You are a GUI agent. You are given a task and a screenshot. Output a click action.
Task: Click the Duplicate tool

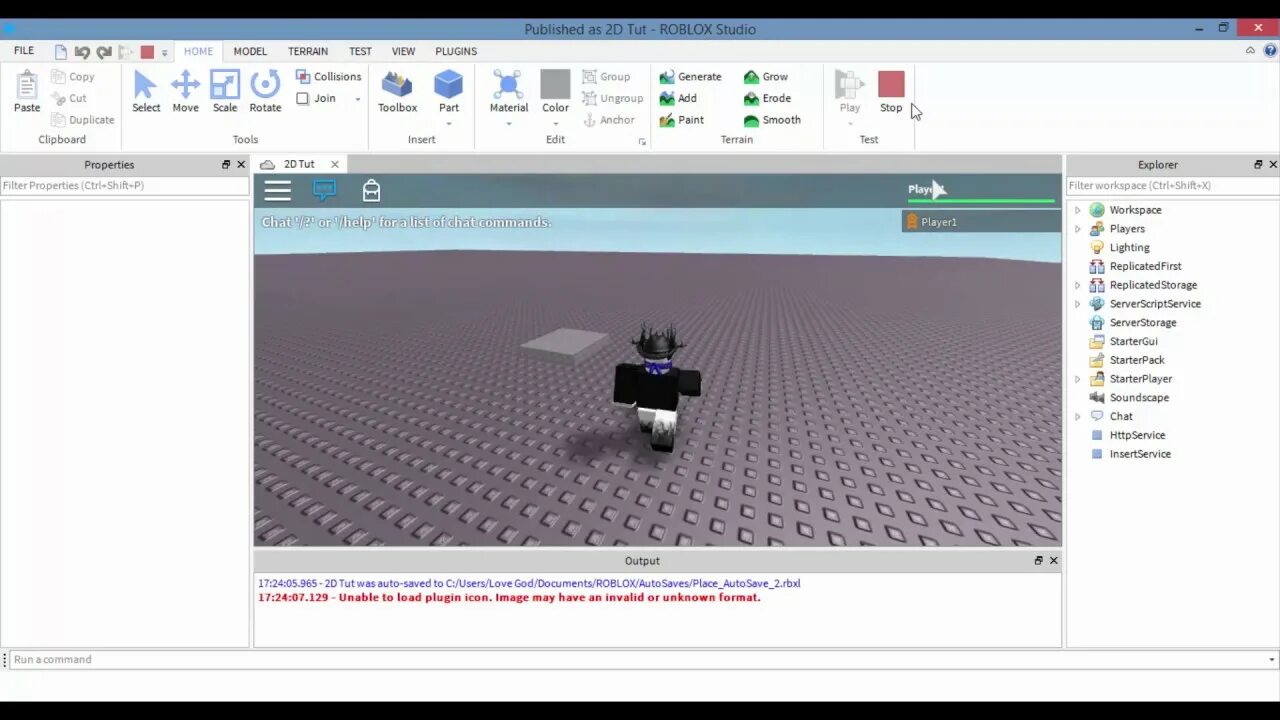point(83,120)
